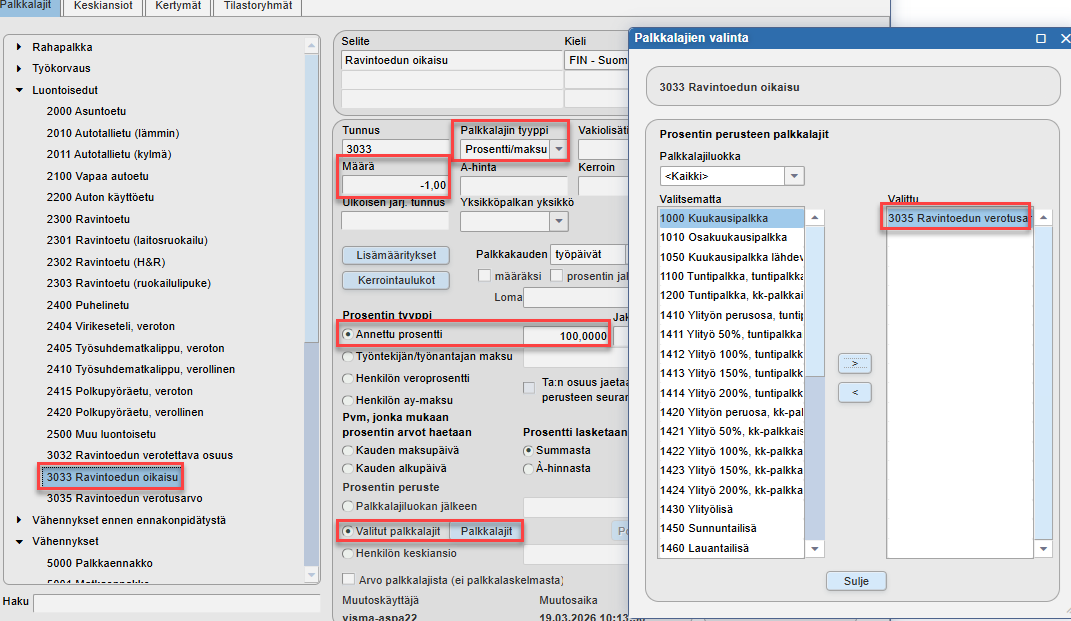Tick the määräksi checkbox

484,276
